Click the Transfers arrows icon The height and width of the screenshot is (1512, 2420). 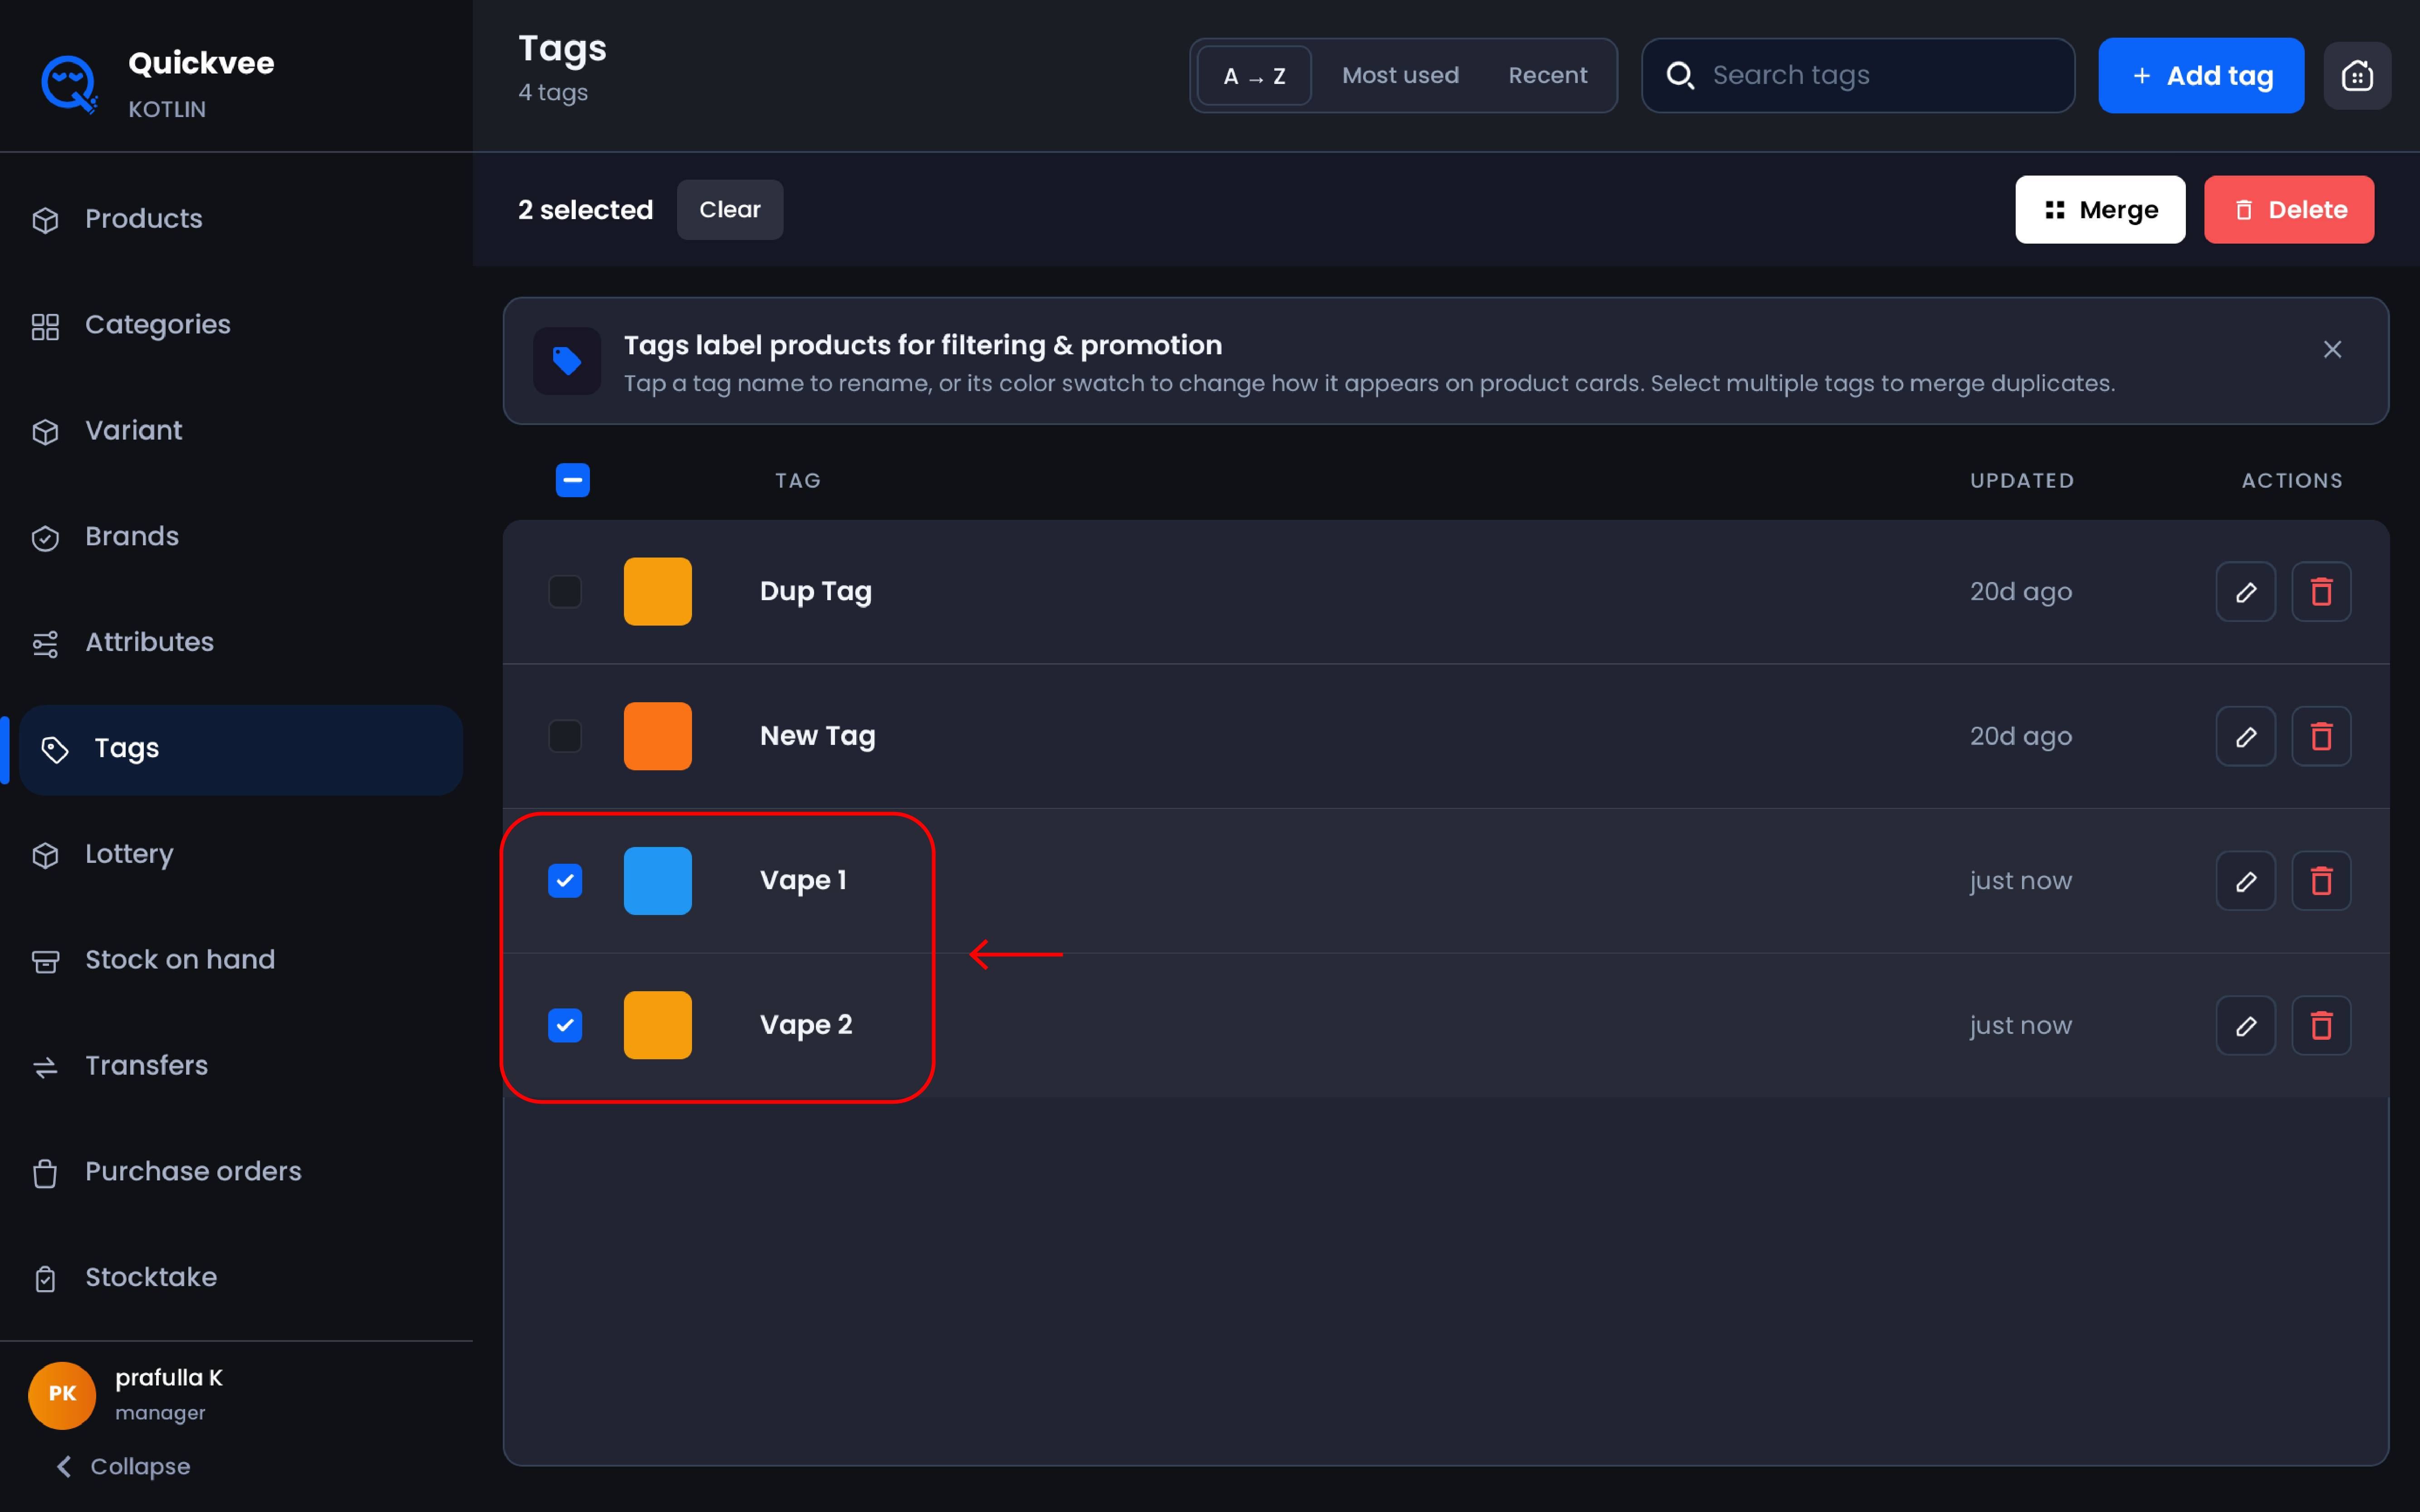click(x=45, y=1067)
